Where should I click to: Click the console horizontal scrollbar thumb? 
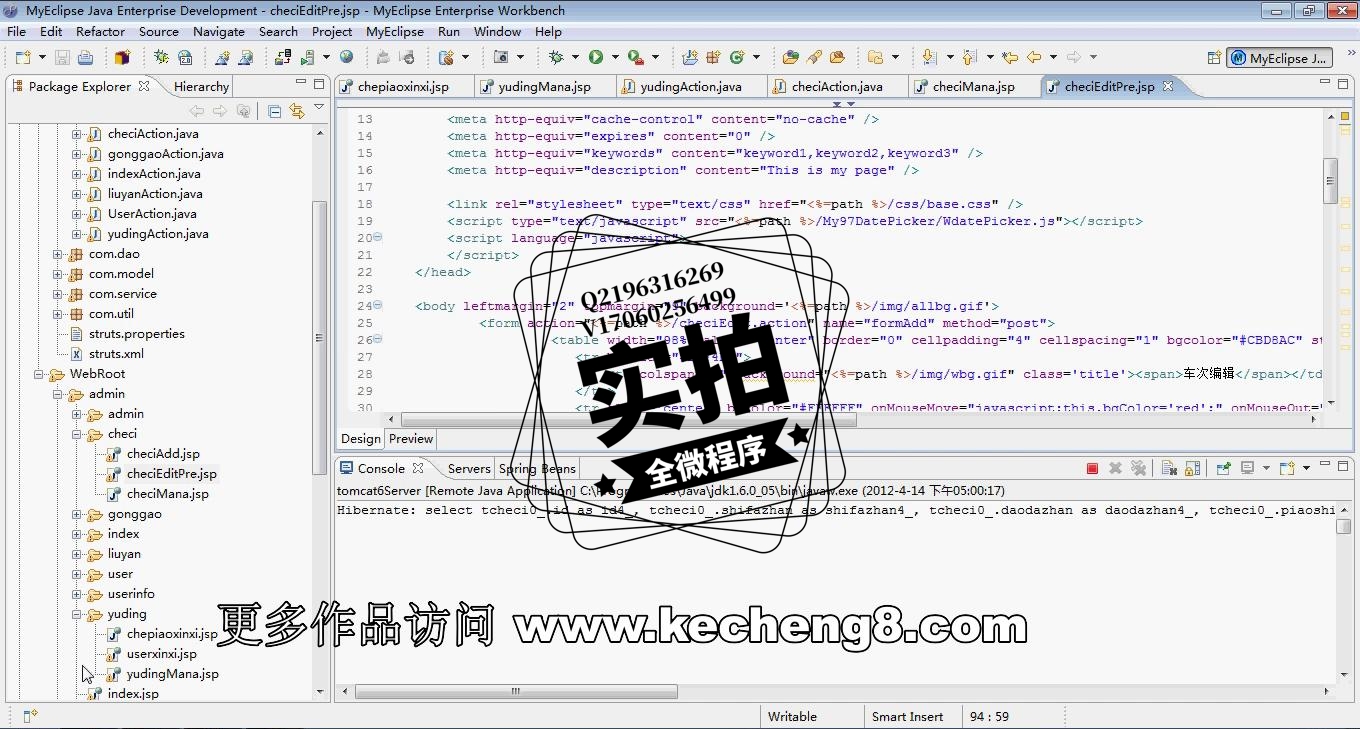pos(516,691)
